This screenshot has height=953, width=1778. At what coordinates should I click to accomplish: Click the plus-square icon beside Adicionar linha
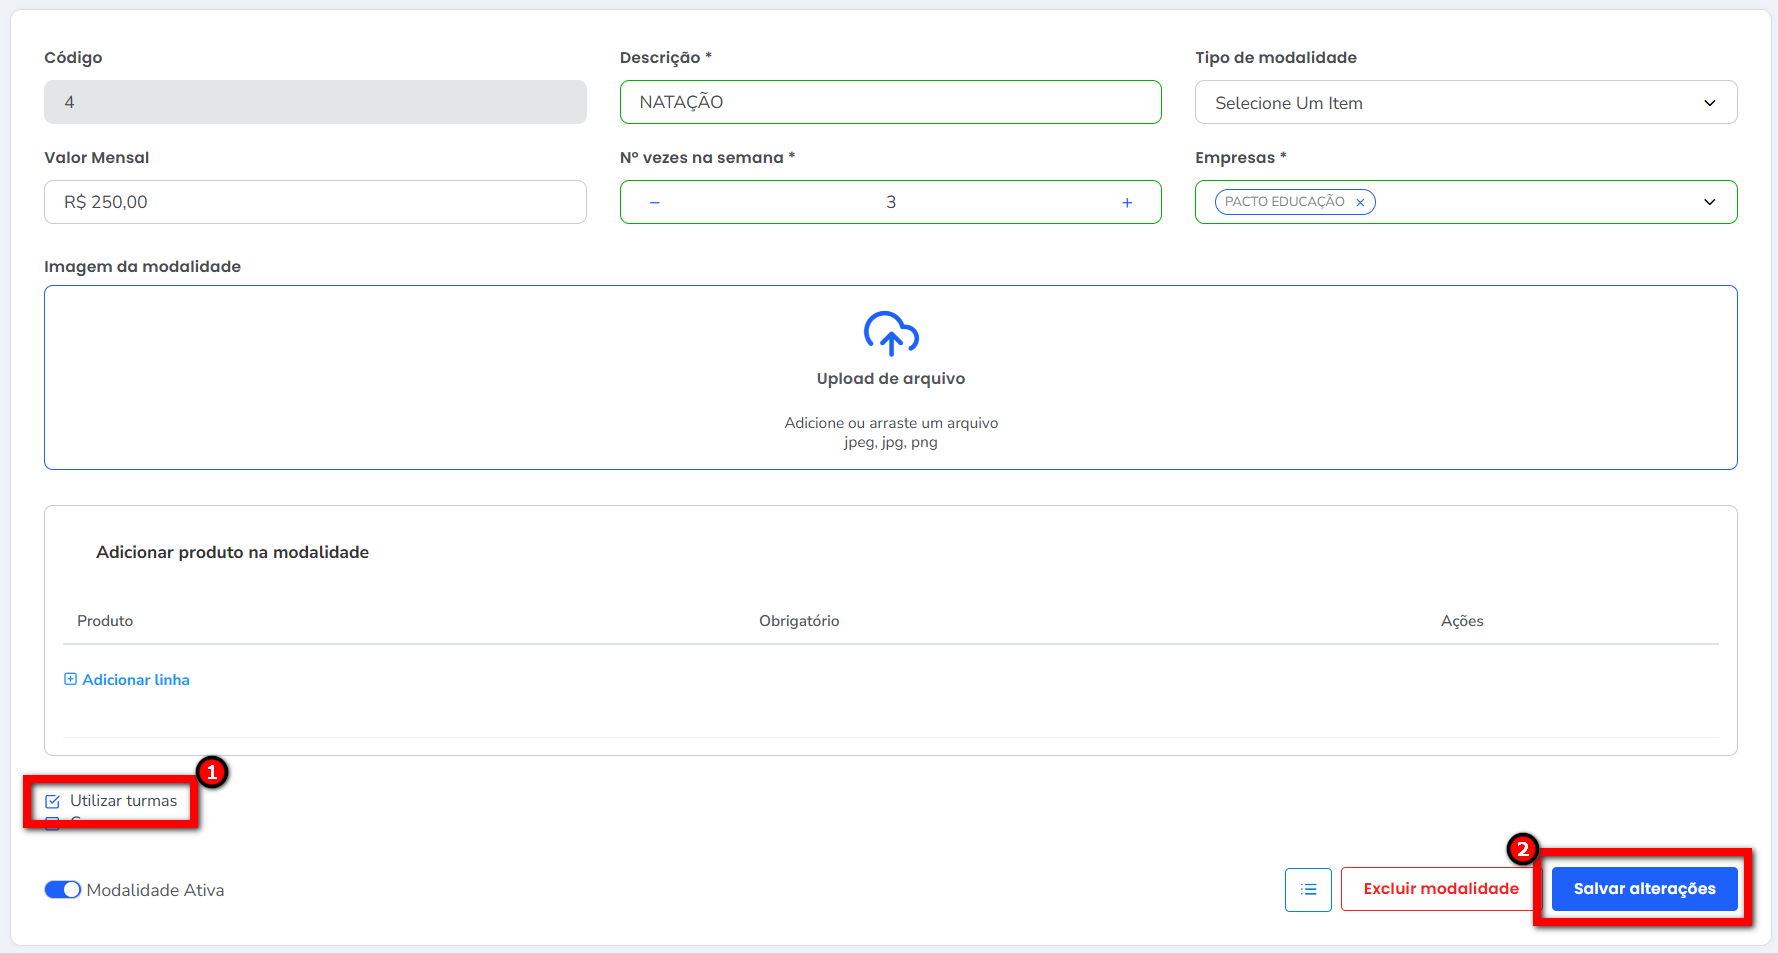[x=70, y=679]
